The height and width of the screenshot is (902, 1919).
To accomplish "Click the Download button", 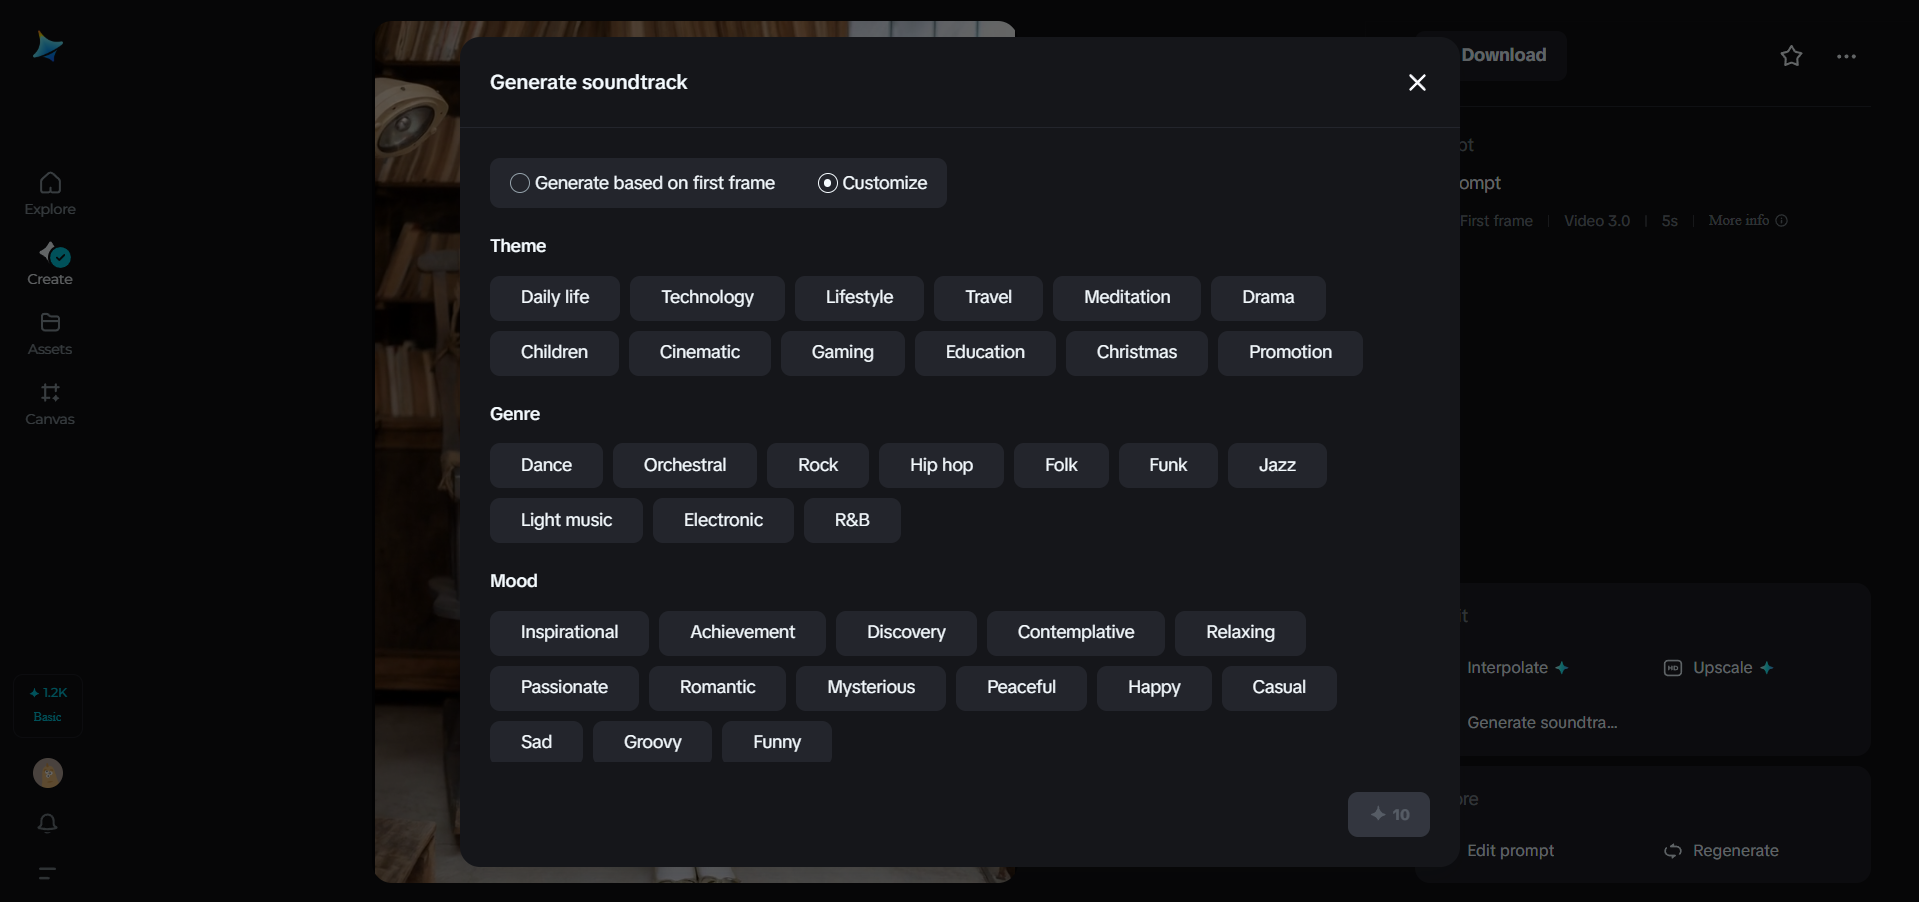I will pos(1503,55).
